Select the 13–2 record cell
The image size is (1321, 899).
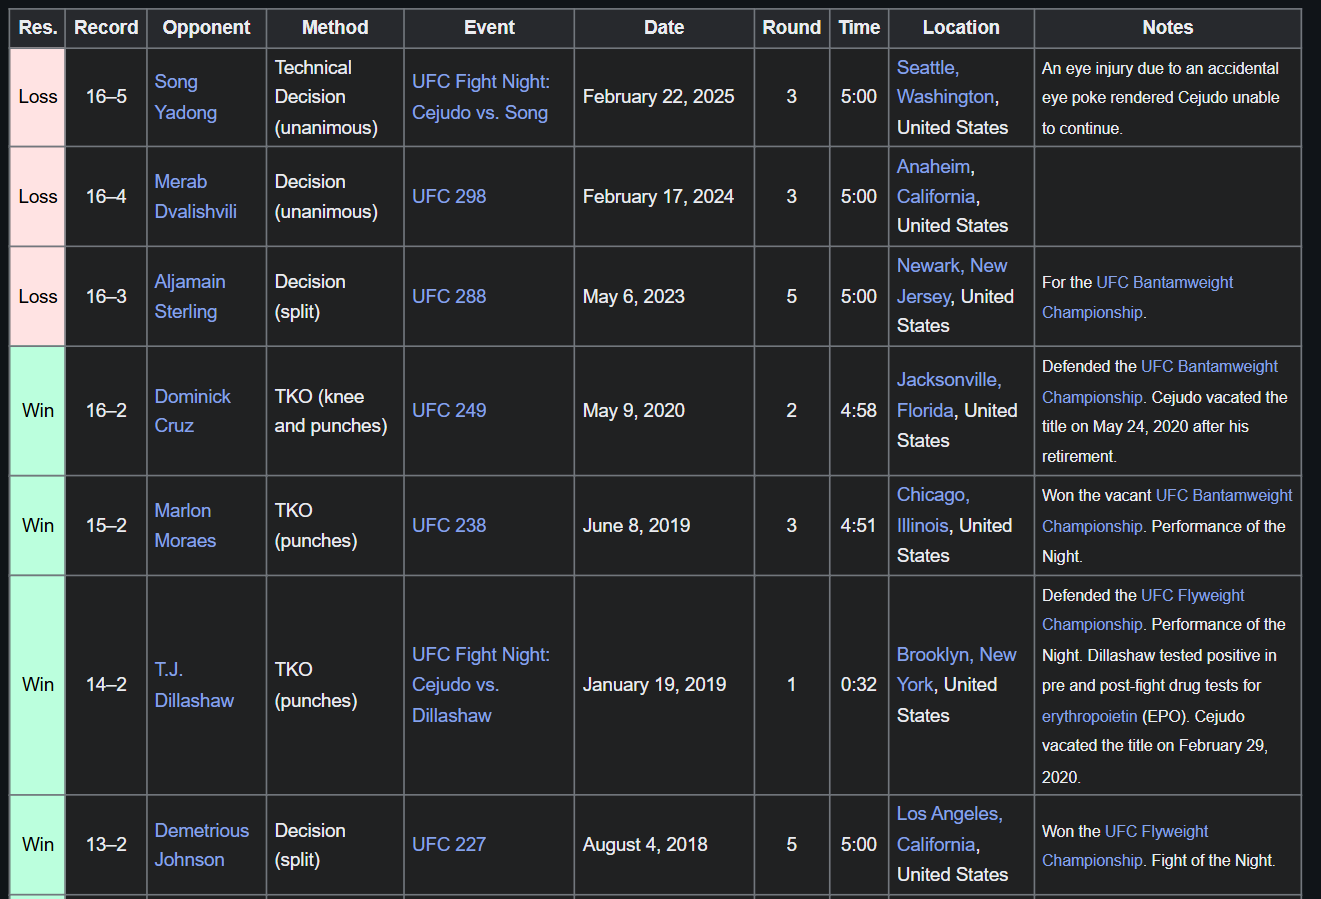[x=106, y=844]
